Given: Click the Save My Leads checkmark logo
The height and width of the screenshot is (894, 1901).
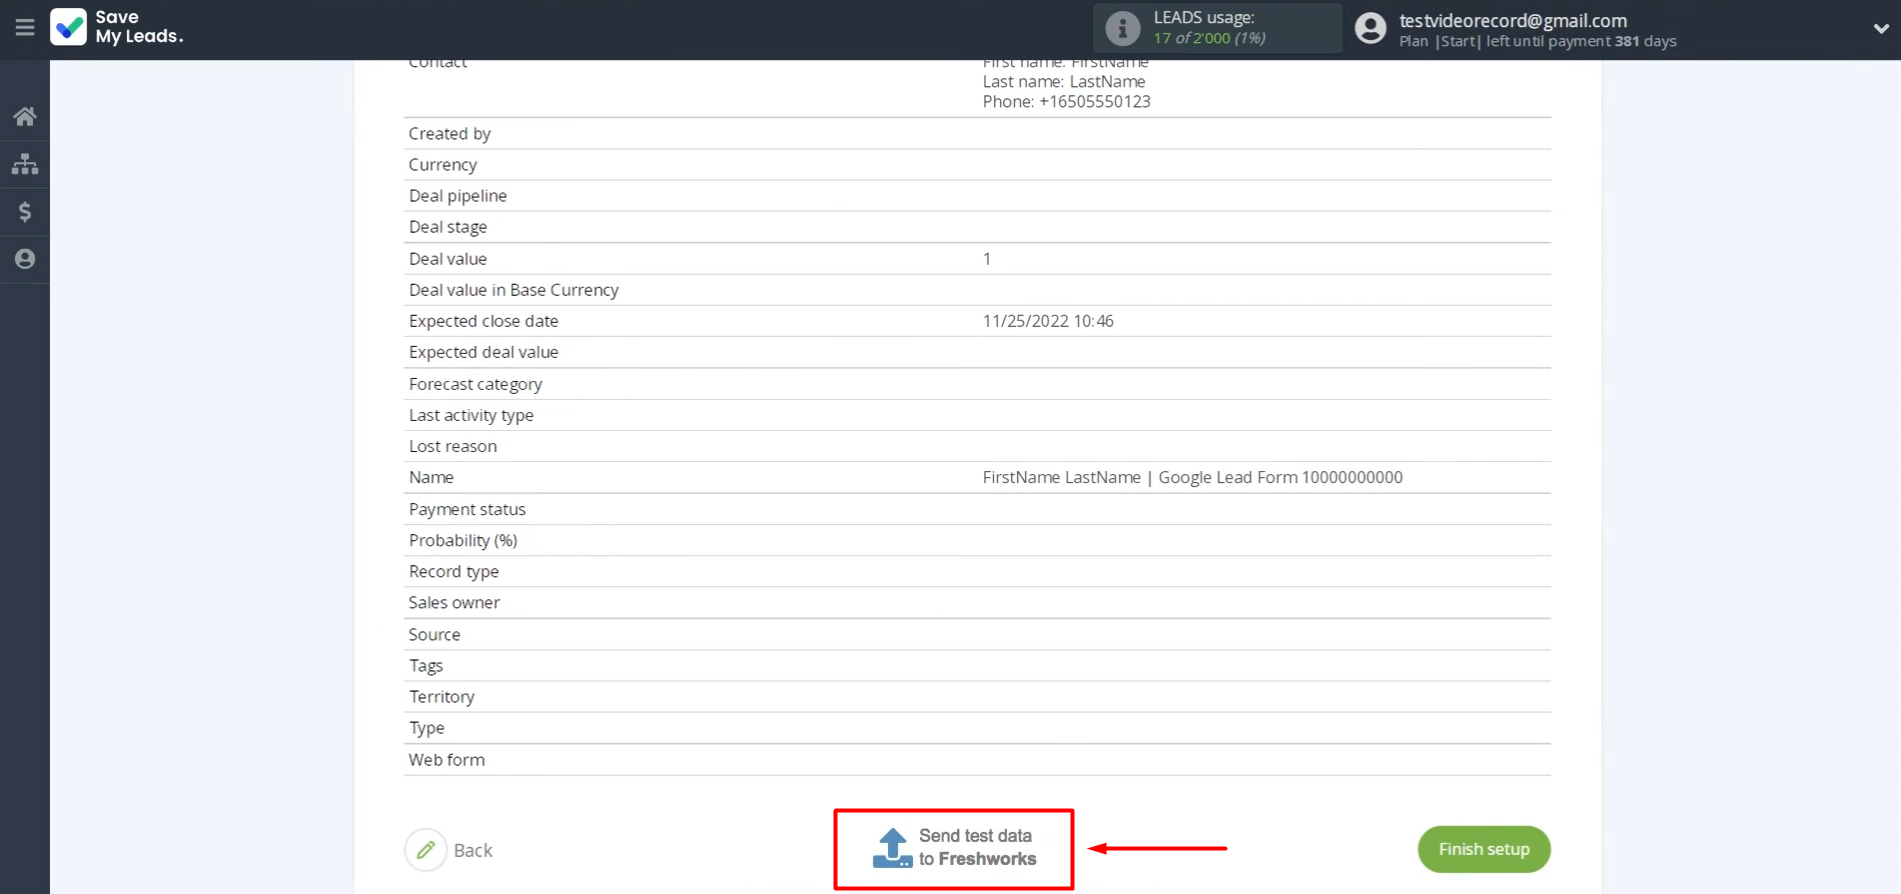Looking at the screenshot, I should 69,27.
